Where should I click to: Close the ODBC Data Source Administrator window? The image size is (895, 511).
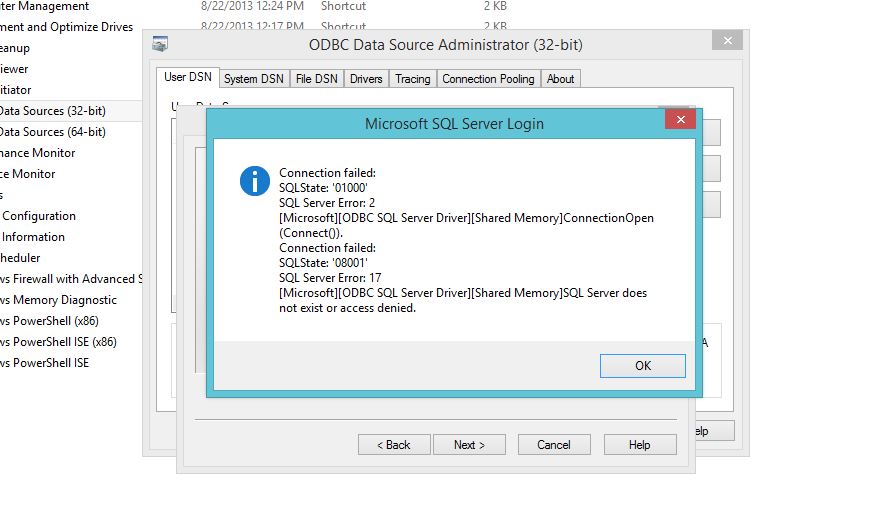[727, 40]
